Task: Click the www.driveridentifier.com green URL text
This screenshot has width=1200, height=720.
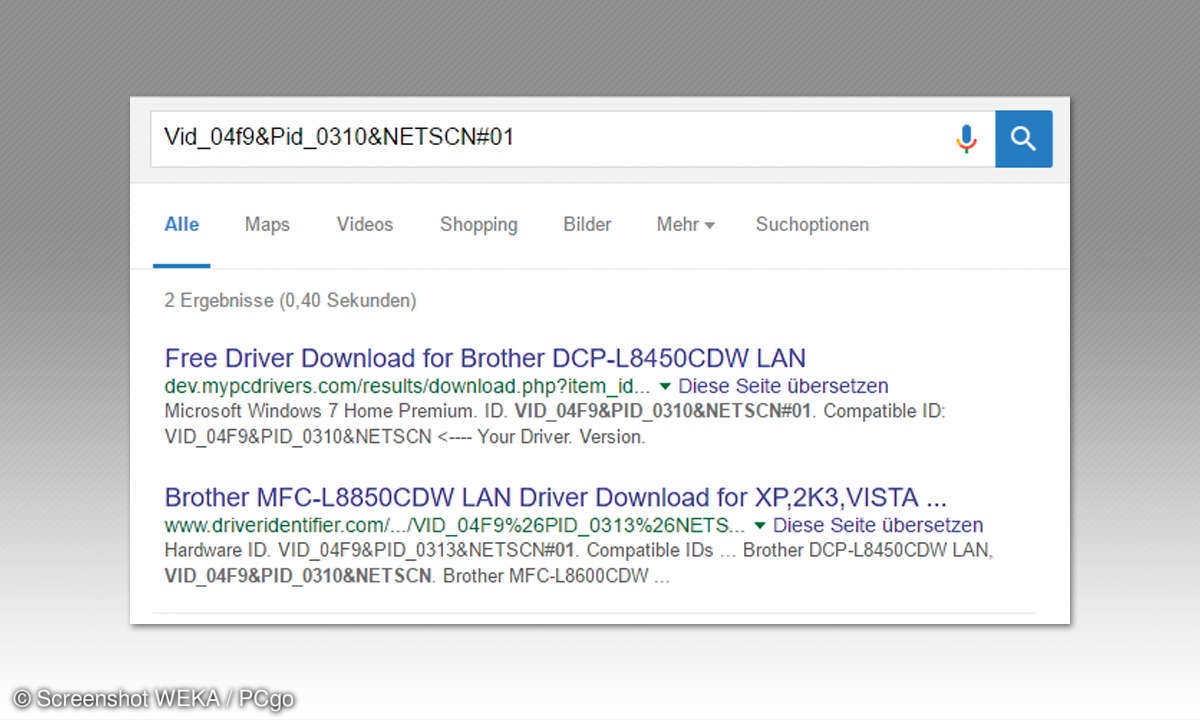Action: 454,525
